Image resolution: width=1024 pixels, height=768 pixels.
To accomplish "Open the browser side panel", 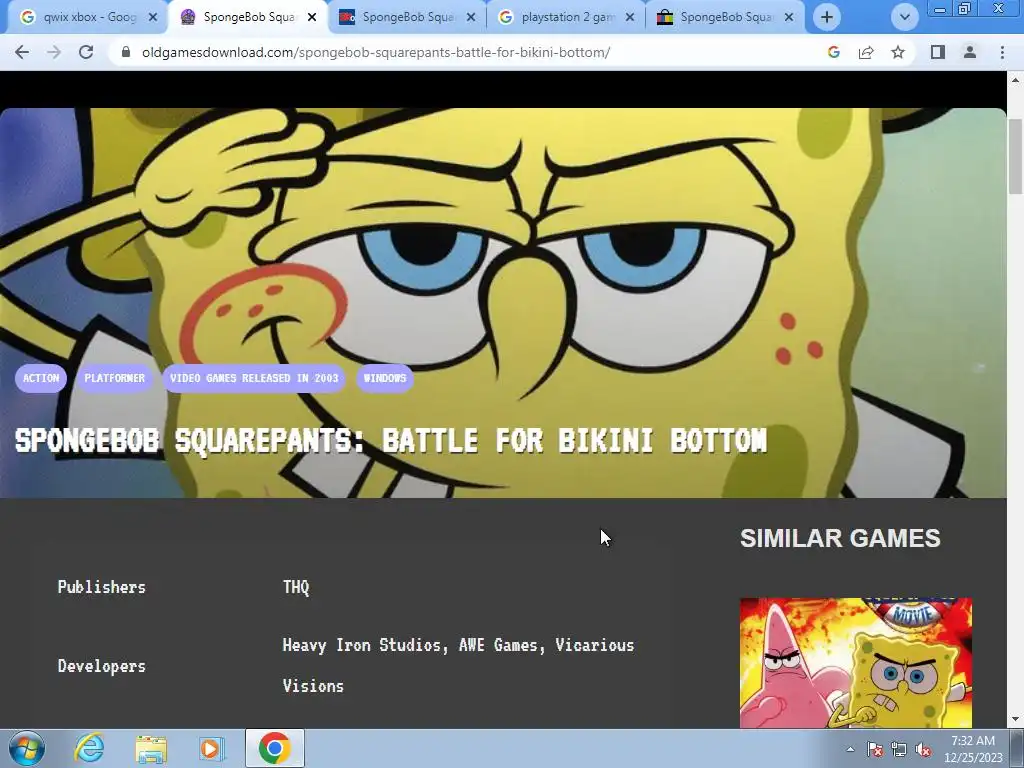I will click(x=938, y=52).
